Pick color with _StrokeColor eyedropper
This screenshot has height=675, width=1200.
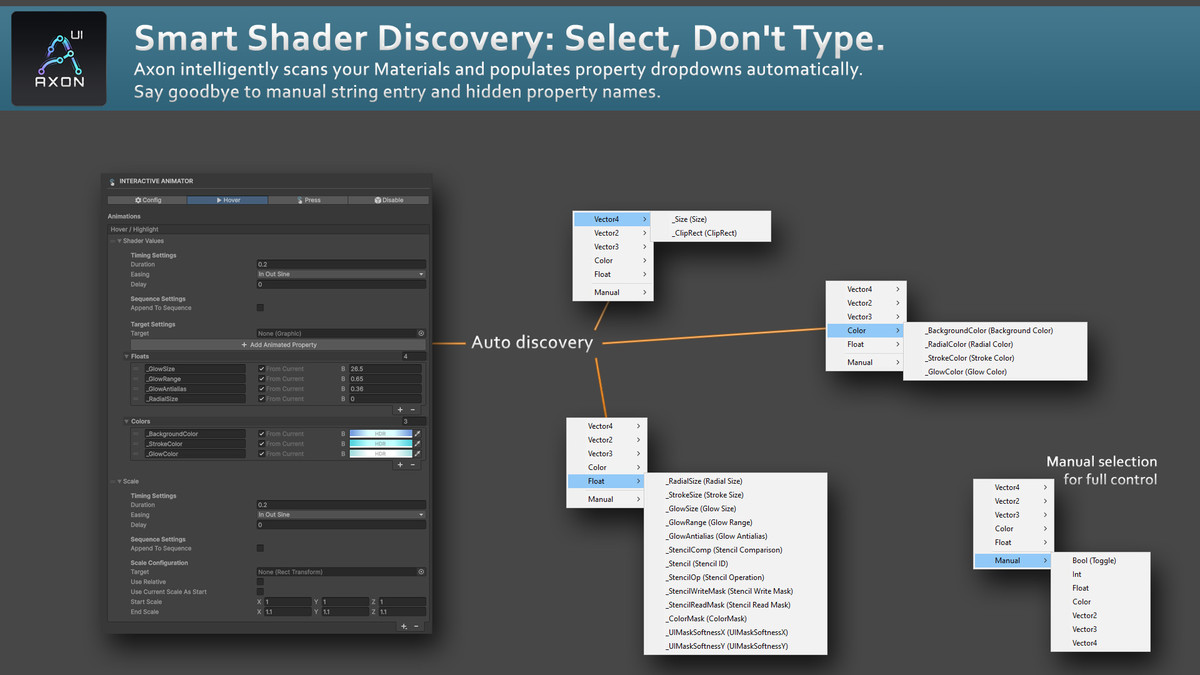(418, 444)
